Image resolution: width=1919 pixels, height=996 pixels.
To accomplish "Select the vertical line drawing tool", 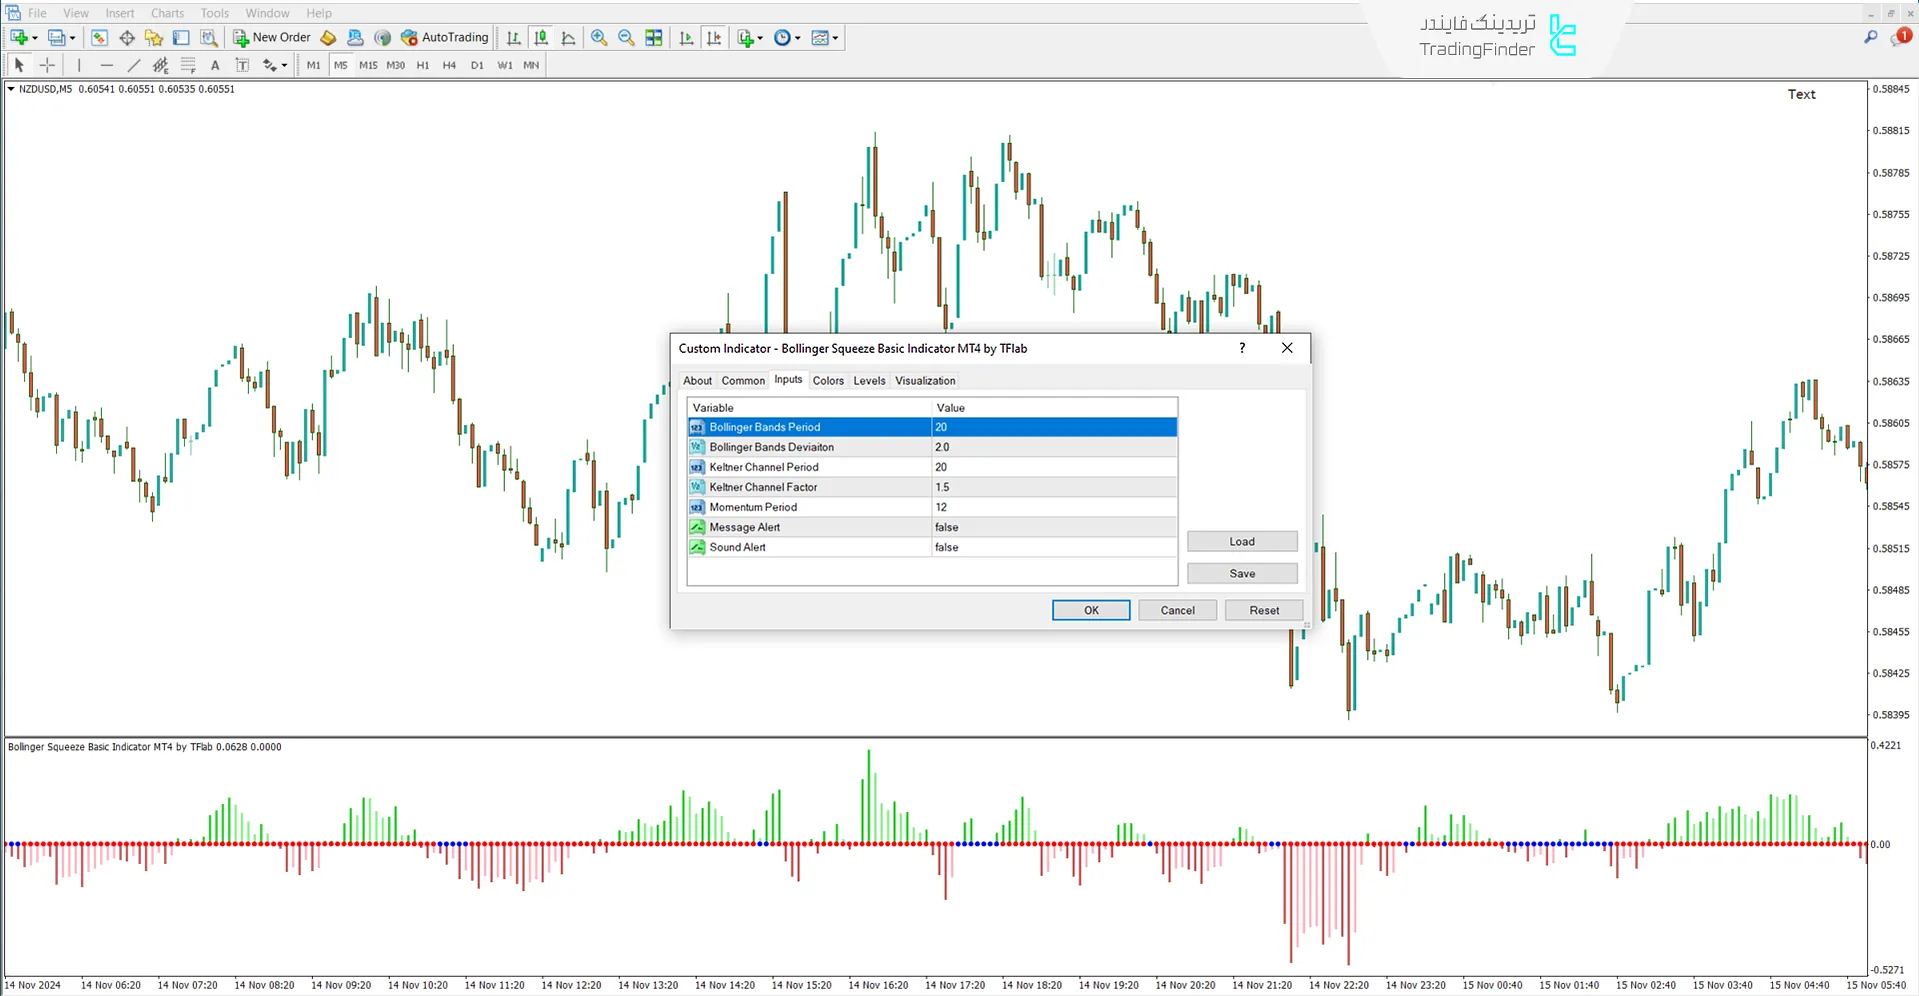I will [79, 65].
